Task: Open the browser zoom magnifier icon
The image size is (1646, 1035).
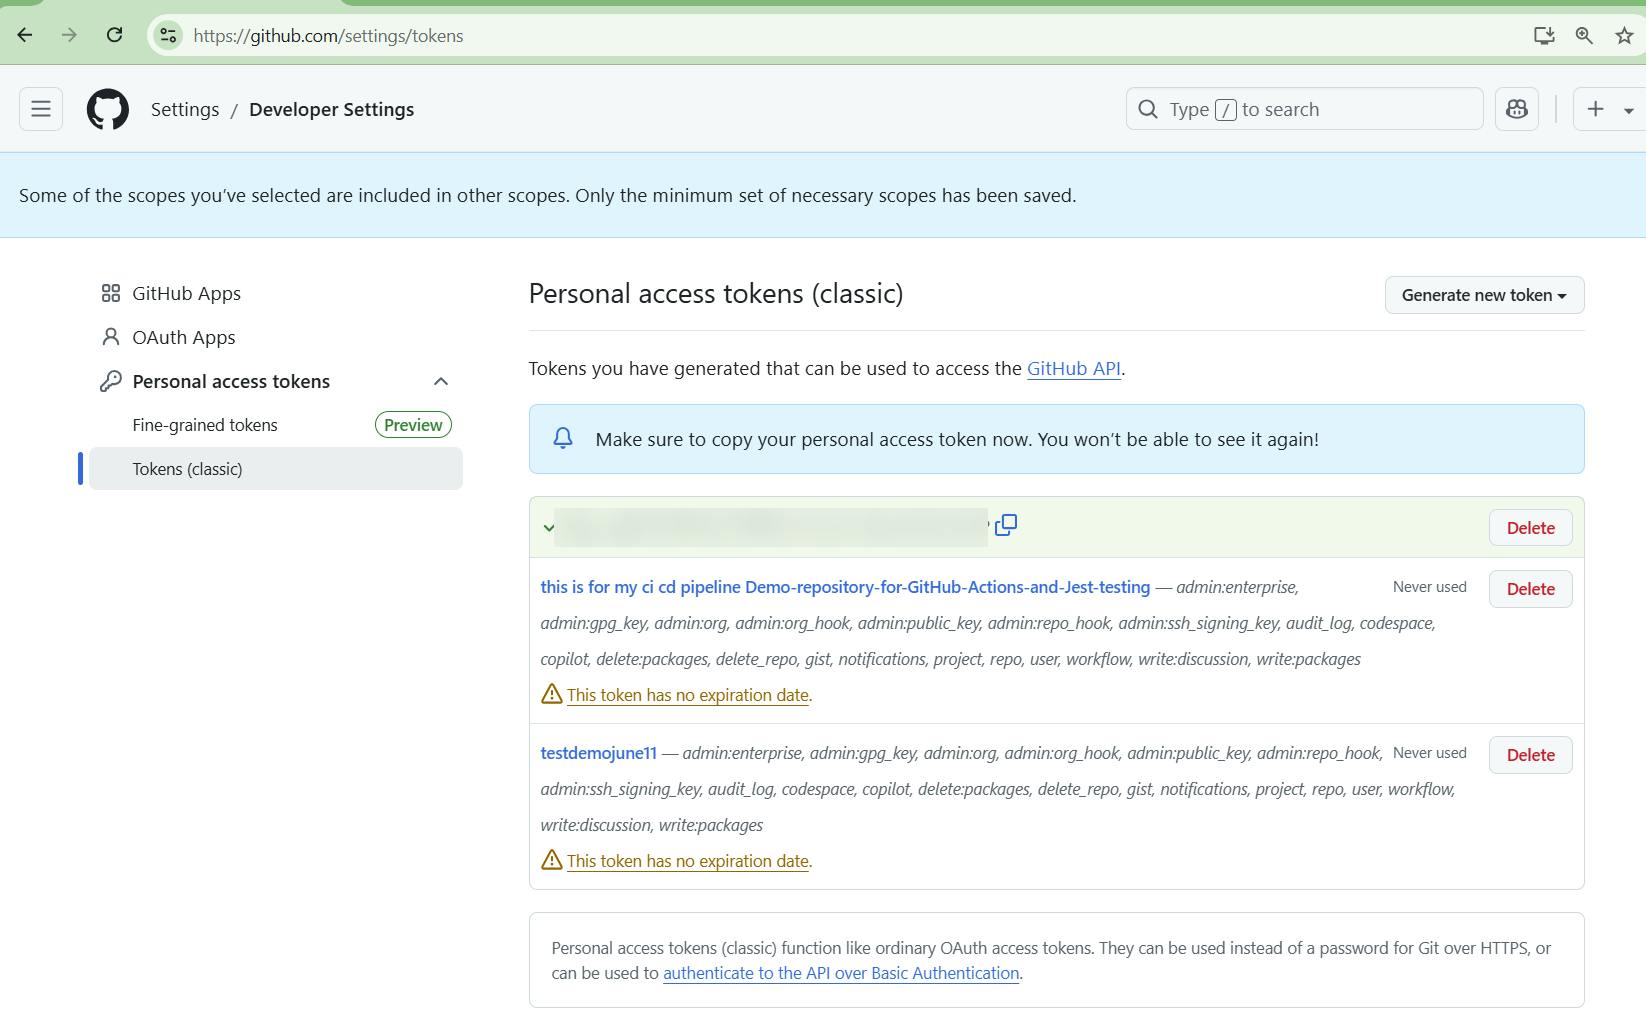Action: point(1584,36)
